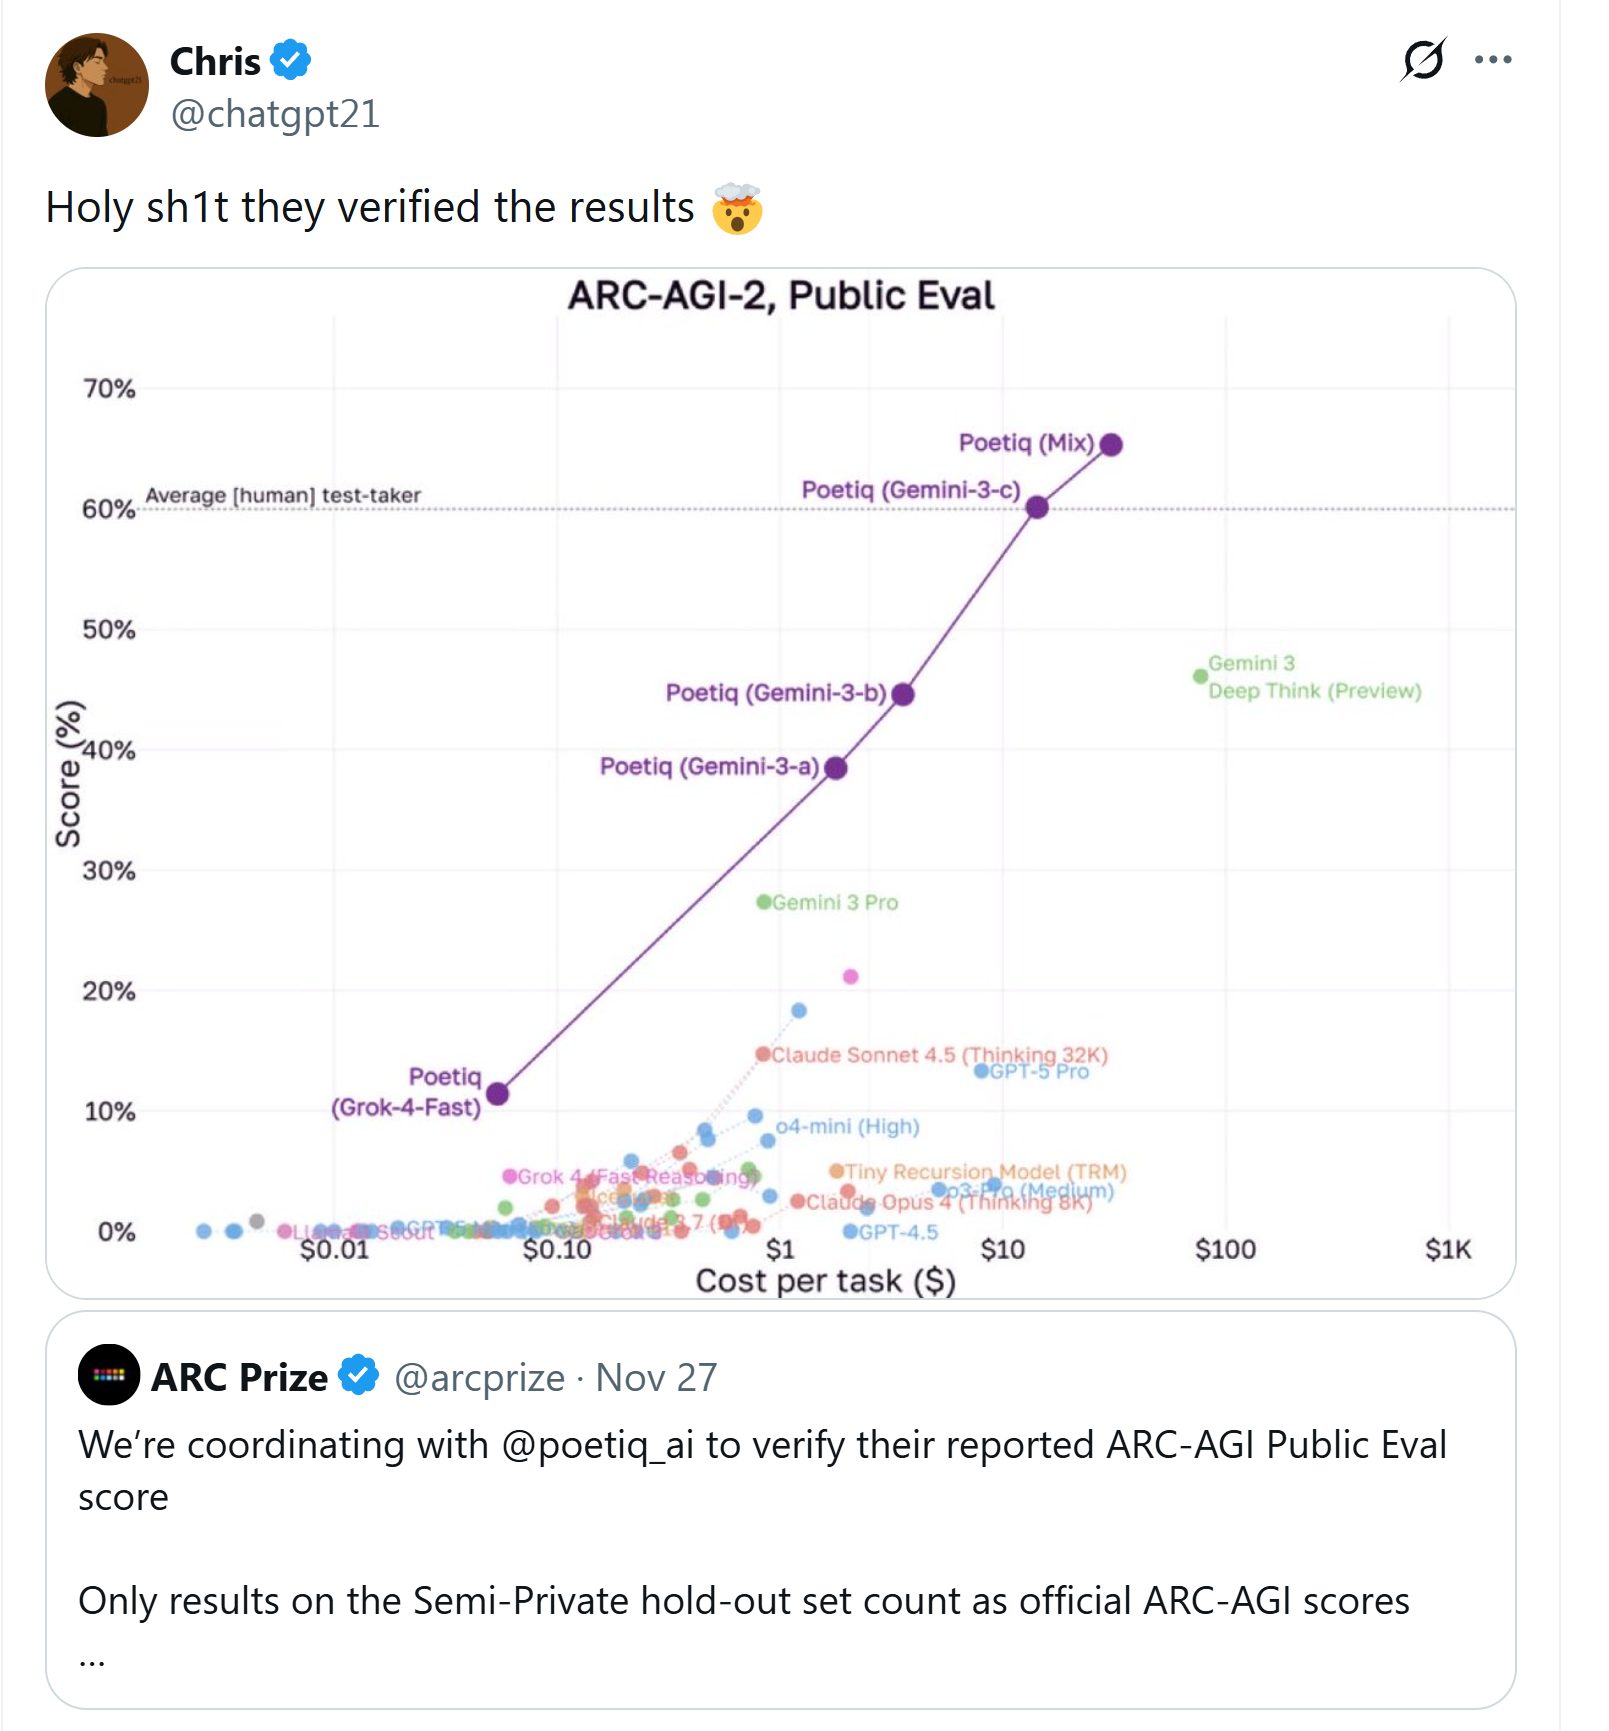
Task: Click Chris's profile avatar picture
Action: [97, 85]
